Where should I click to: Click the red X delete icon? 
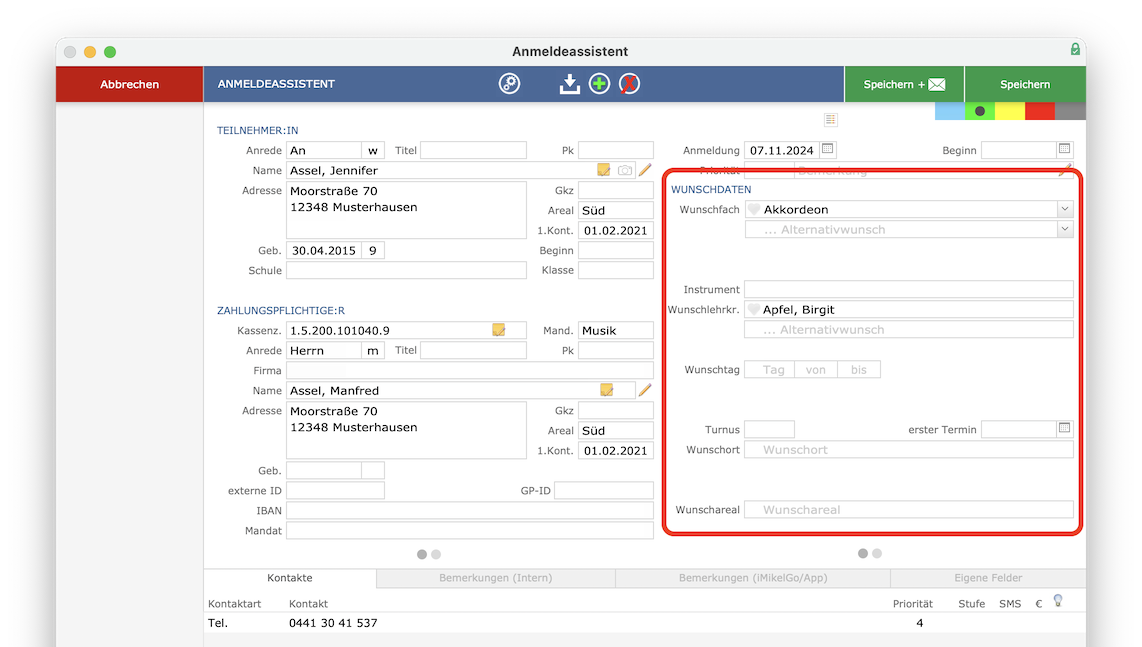[x=629, y=84]
